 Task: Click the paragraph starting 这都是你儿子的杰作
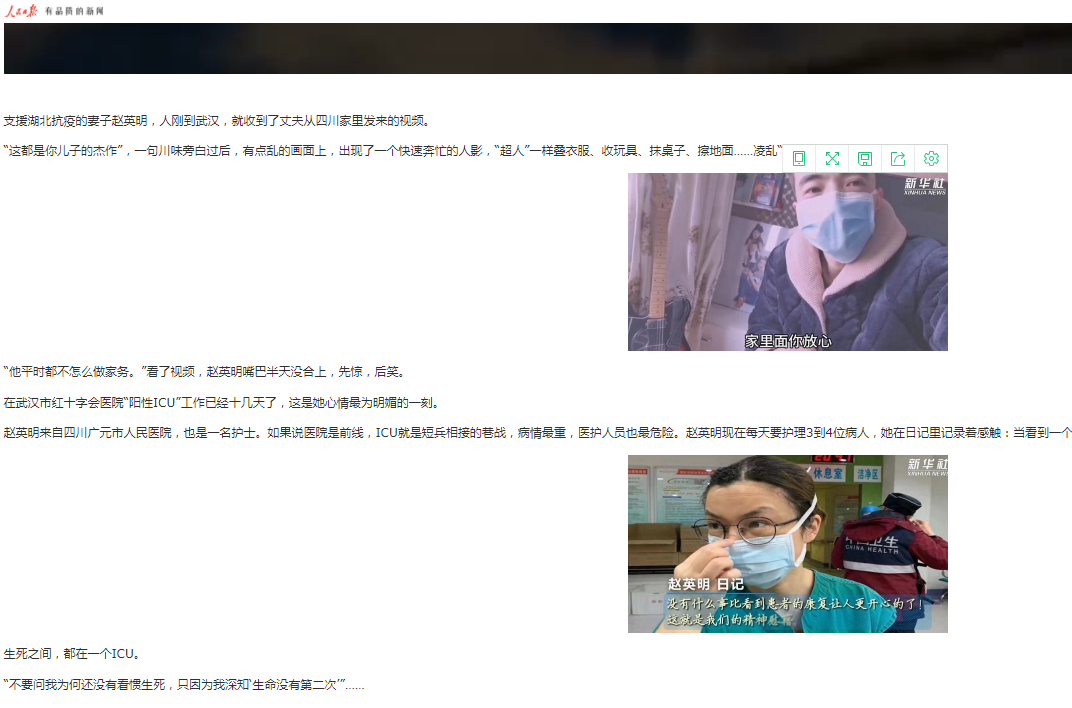click(x=390, y=151)
